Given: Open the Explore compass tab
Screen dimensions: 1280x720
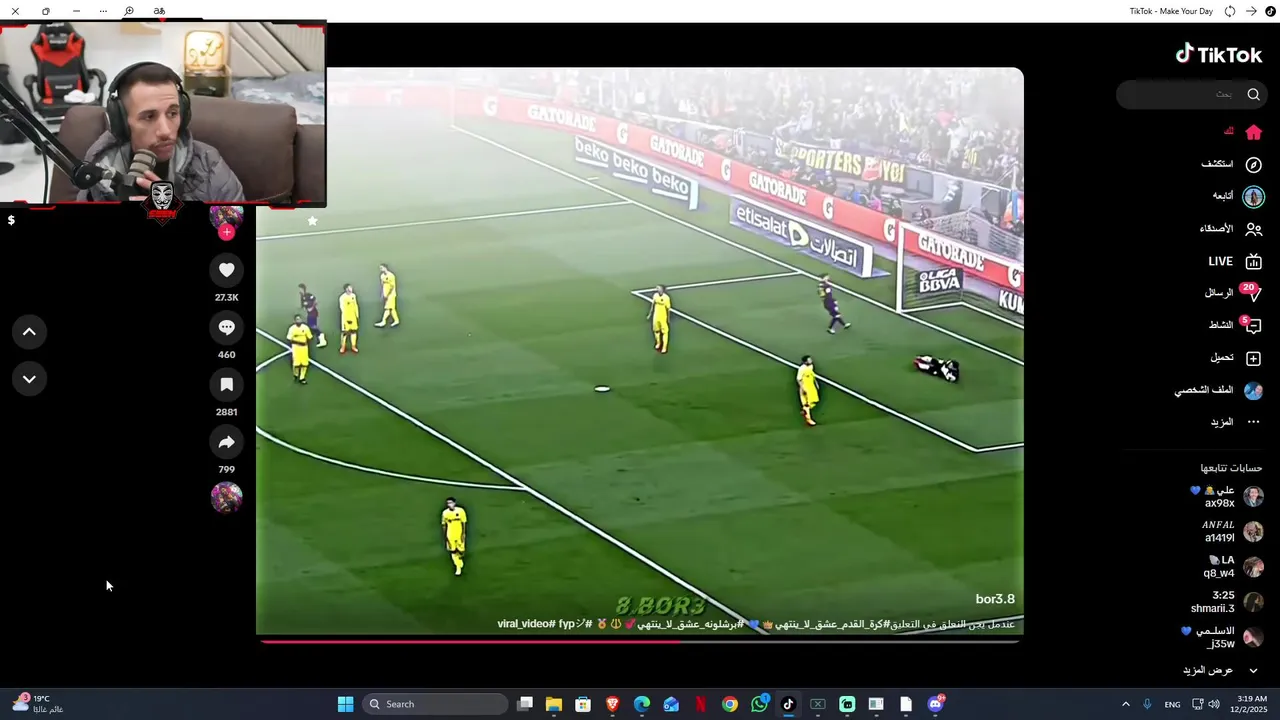Looking at the screenshot, I should pos(1253,164).
